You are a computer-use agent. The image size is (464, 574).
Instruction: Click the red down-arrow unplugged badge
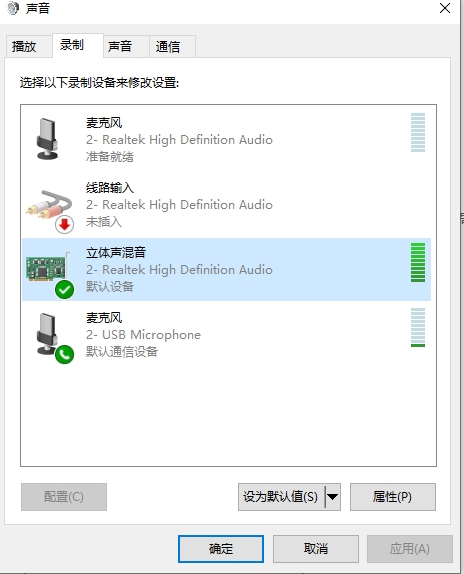[64, 224]
